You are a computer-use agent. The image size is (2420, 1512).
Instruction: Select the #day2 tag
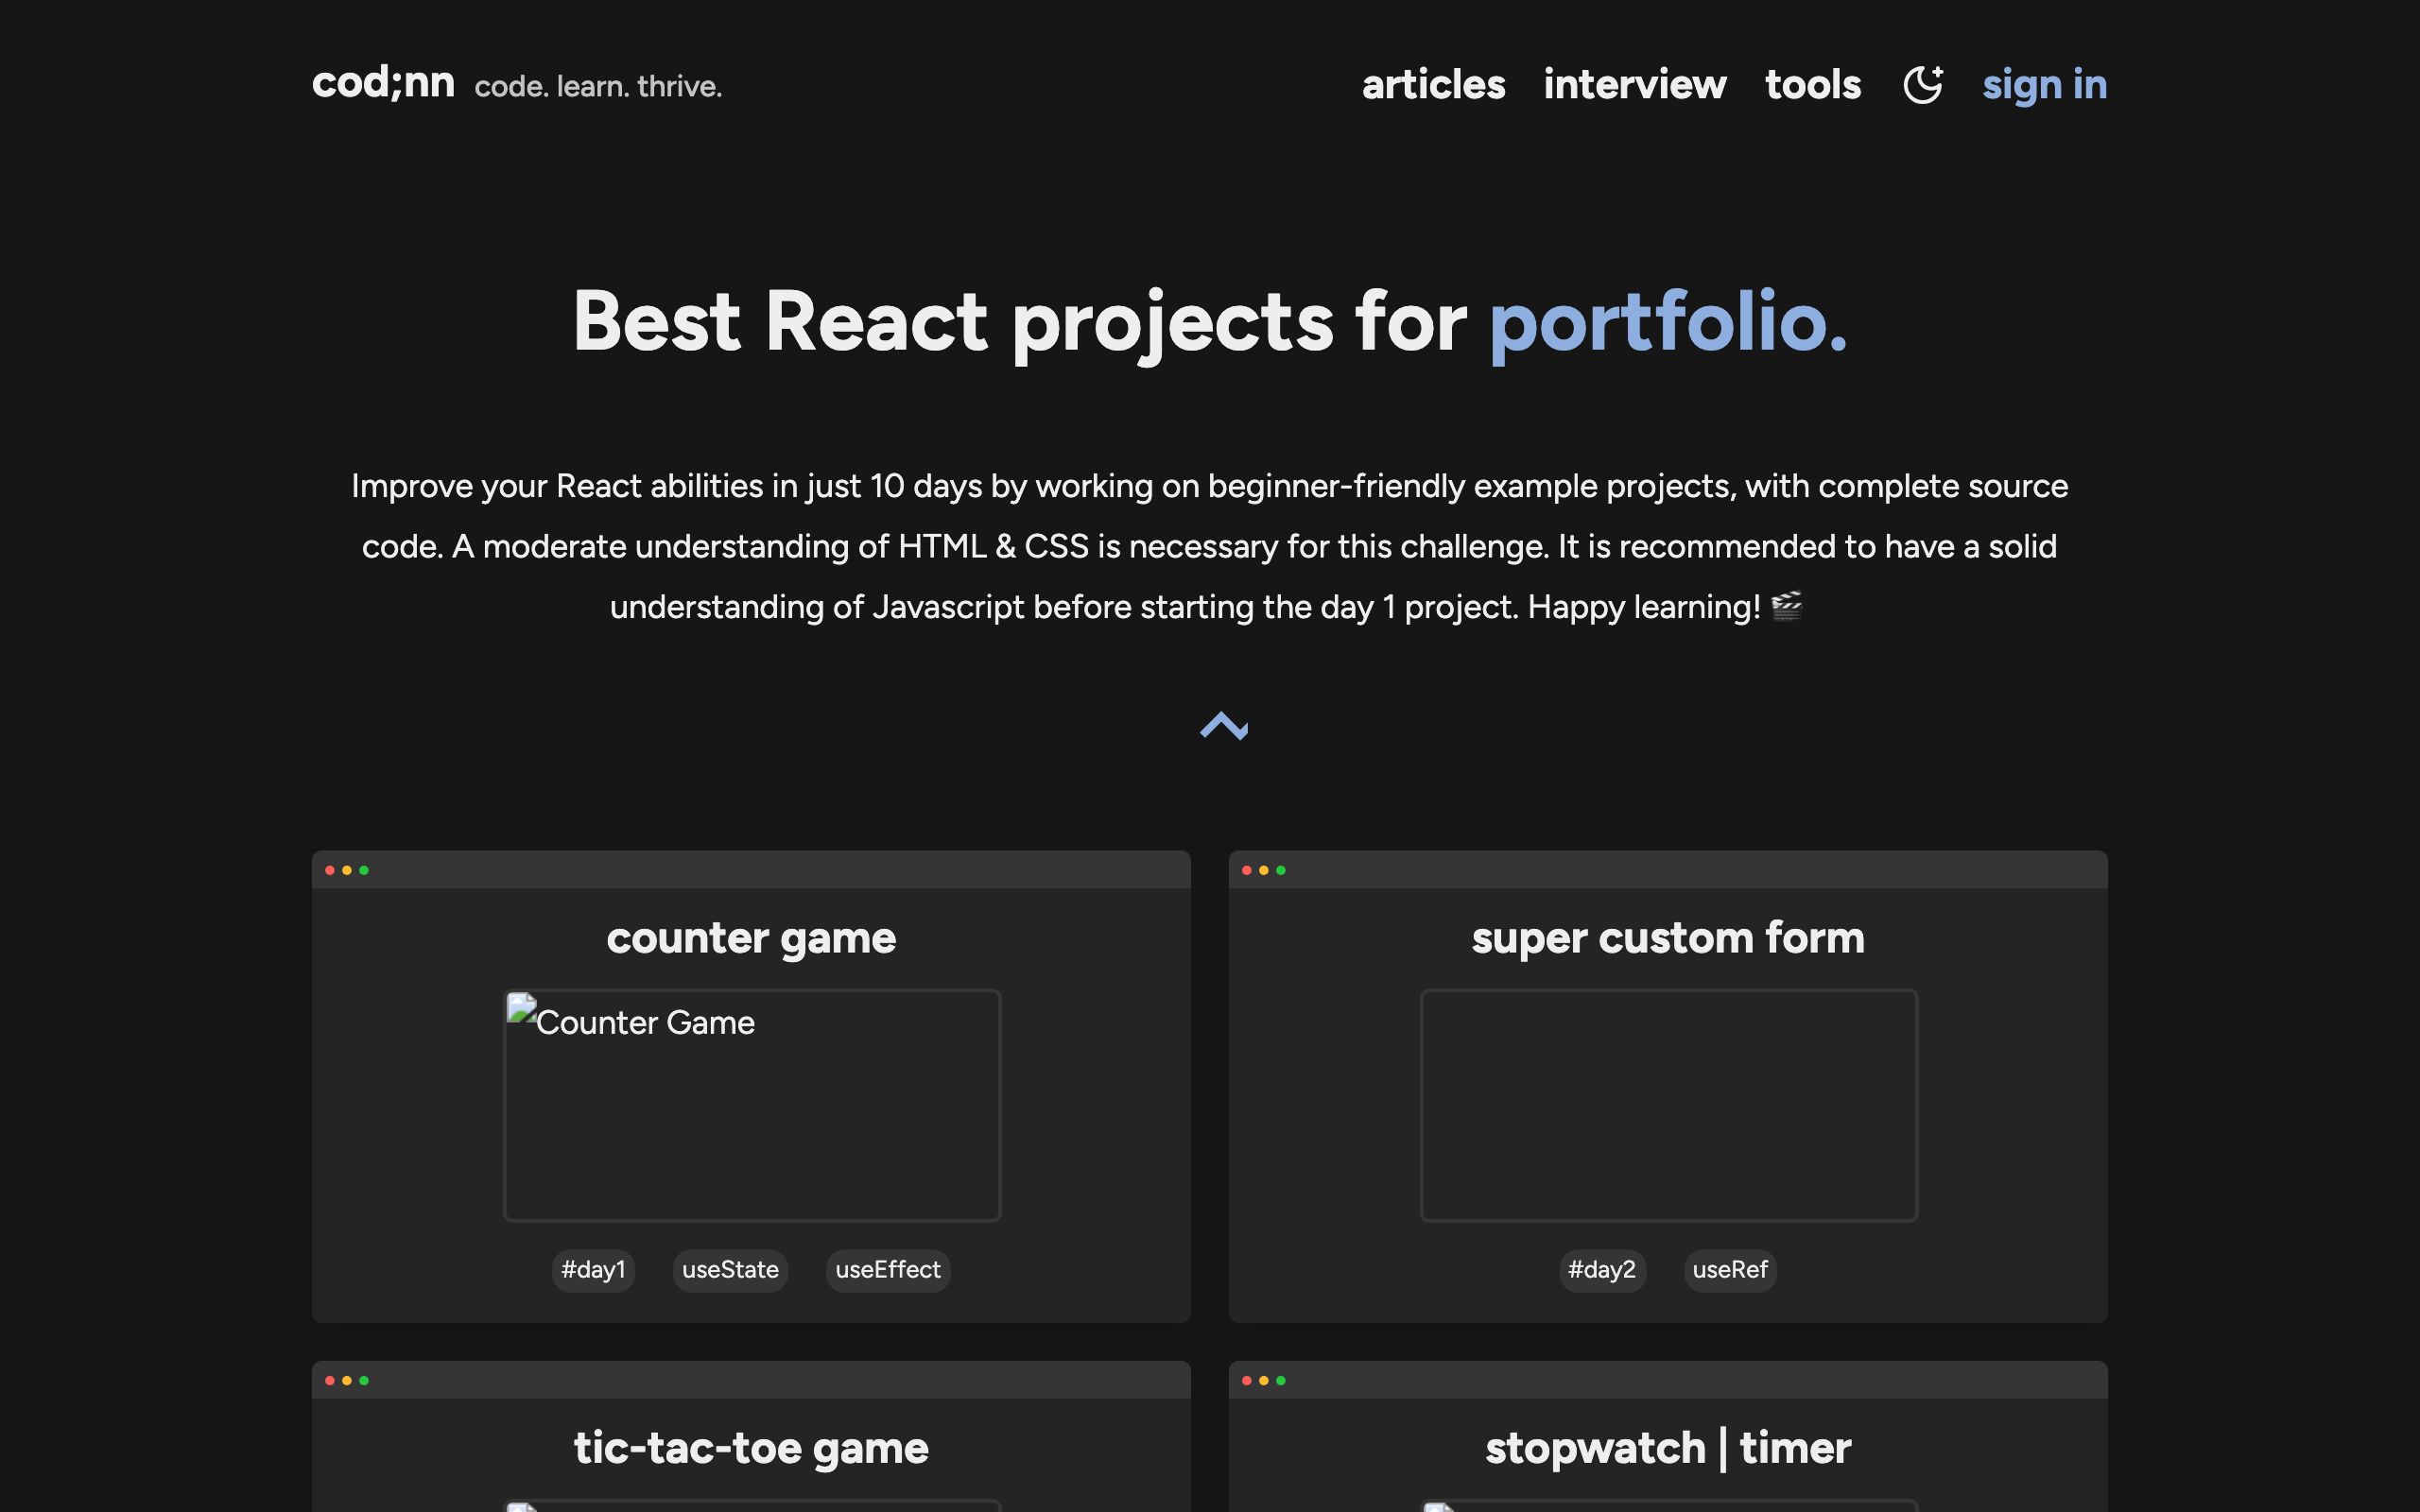tap(1602, 1270)
